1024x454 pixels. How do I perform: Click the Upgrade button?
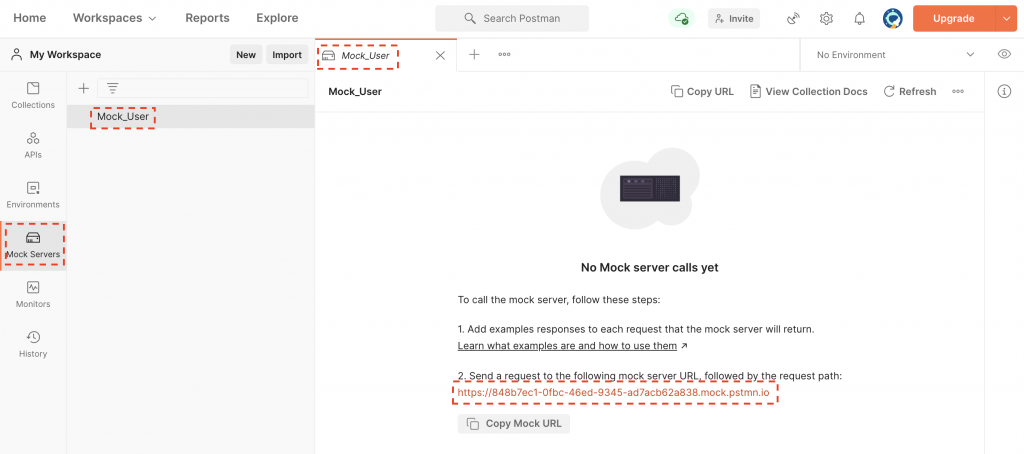coord(953,18)
